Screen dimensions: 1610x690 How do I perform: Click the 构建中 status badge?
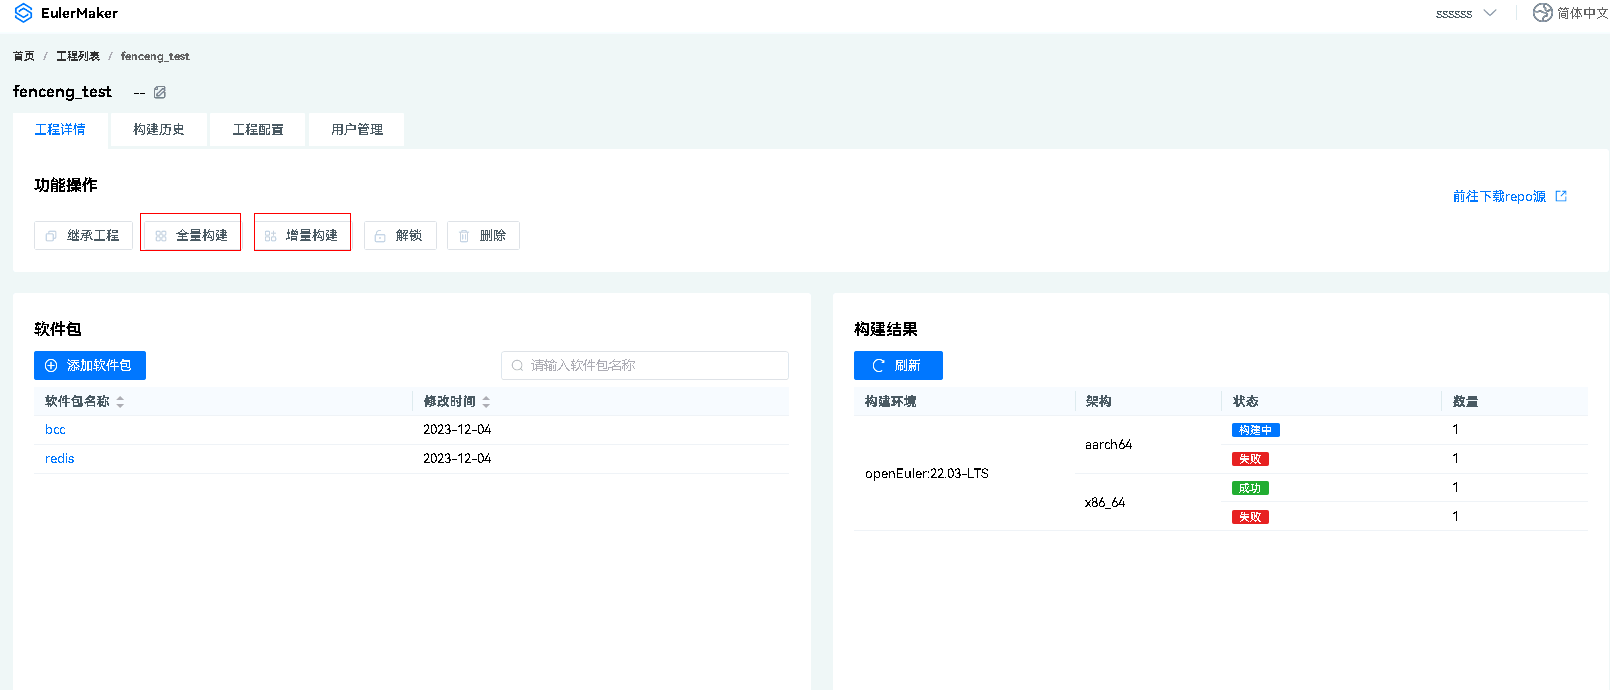point(1255,430)
